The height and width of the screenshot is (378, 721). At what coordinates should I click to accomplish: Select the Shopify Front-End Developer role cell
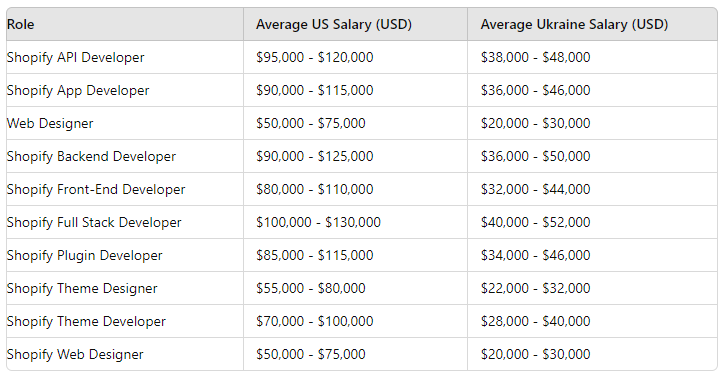pyautogui.click(x=125, y=189)
